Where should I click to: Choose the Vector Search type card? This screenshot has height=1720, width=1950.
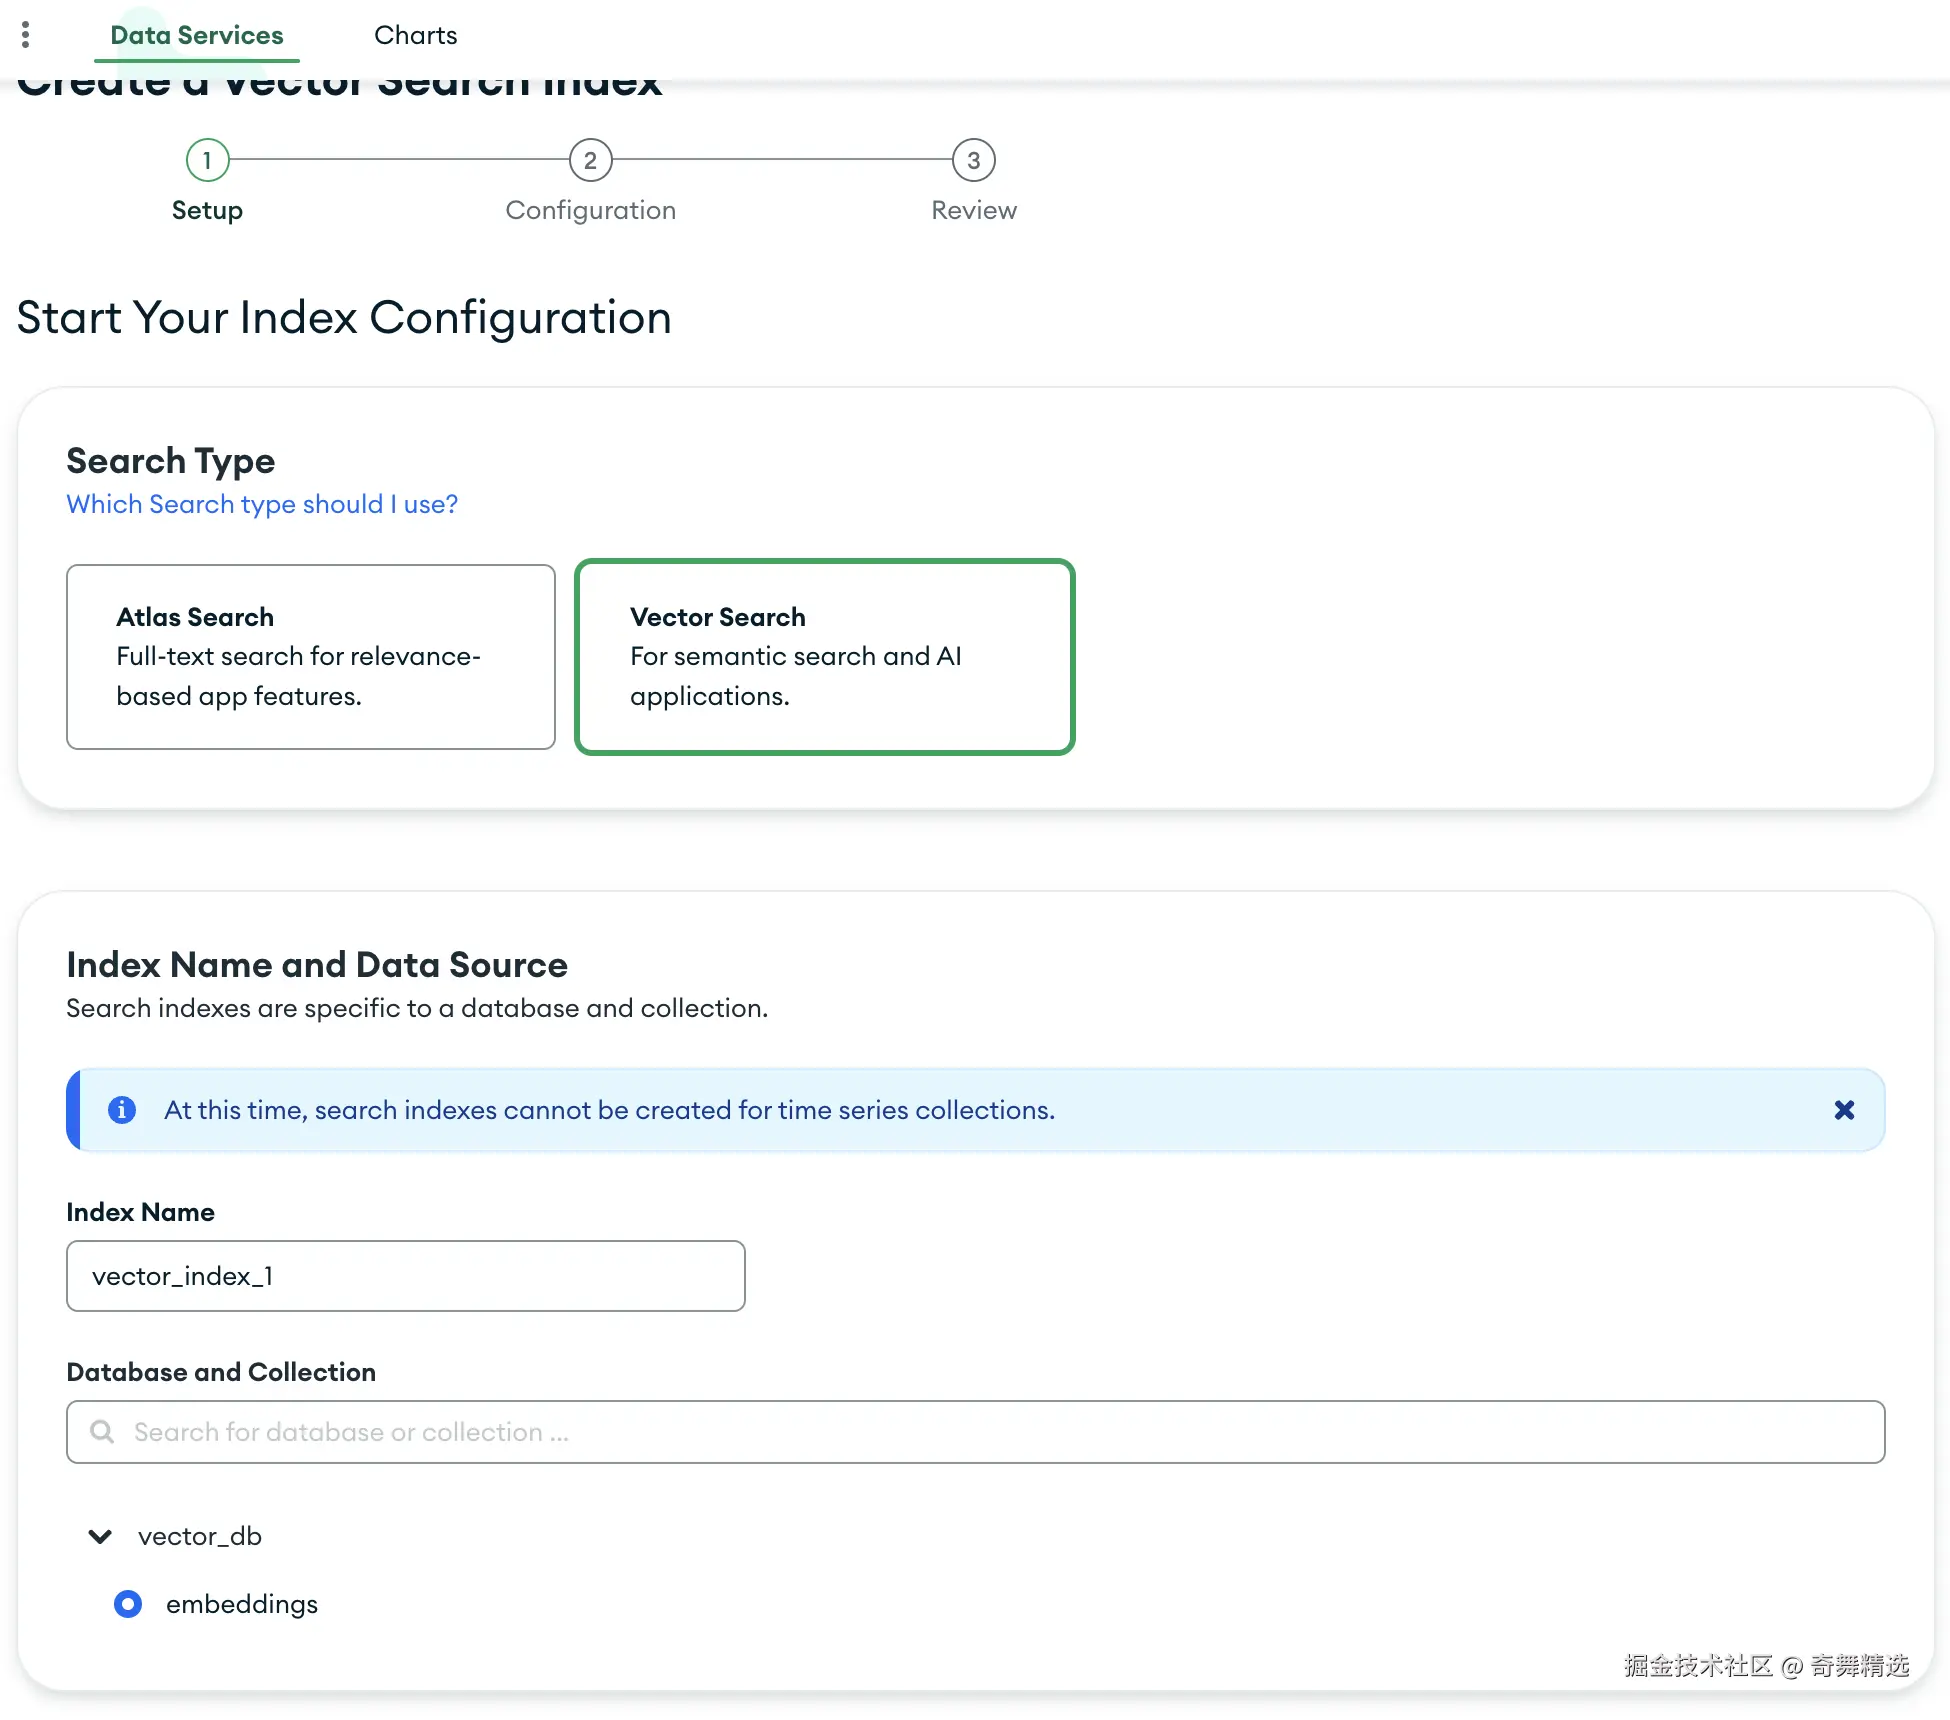824,657
